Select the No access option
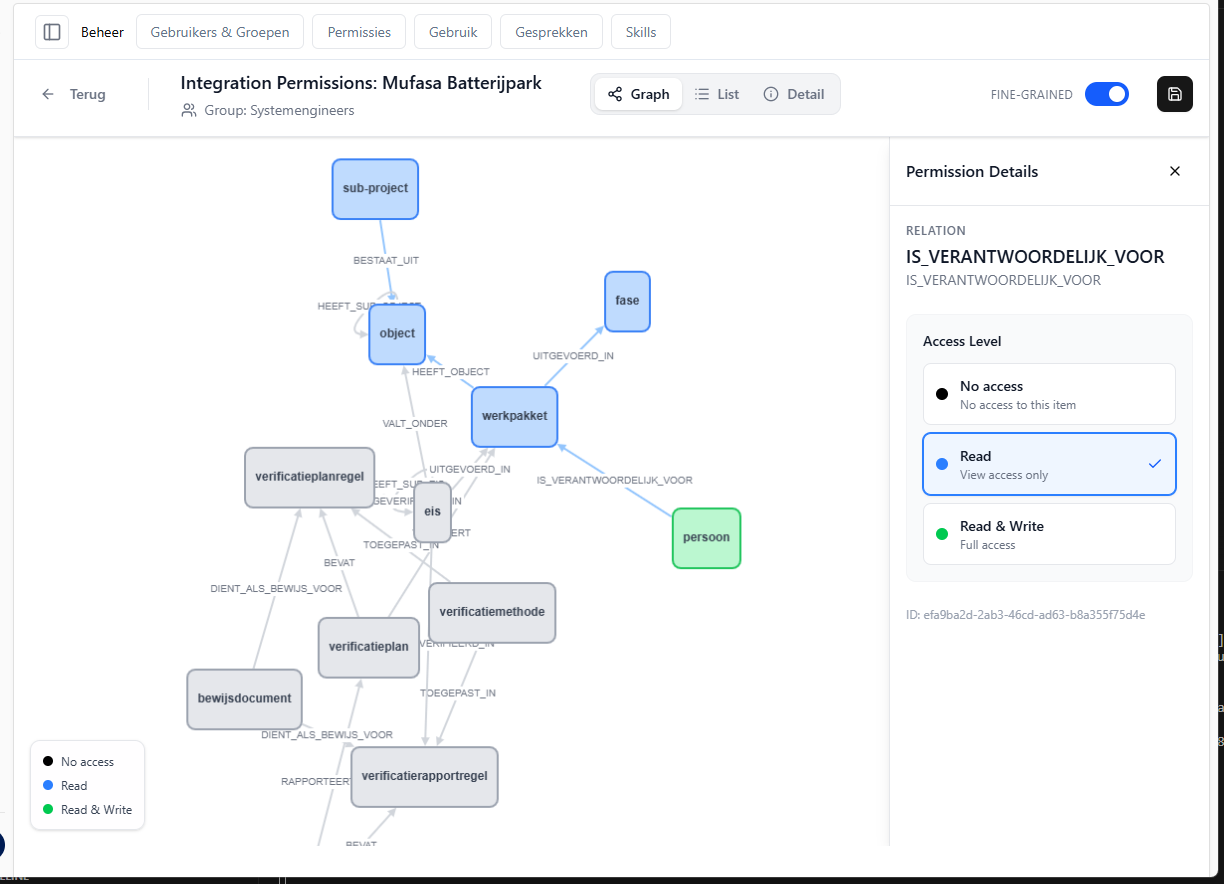The height and width of the screenshot is (884, 1224). click(x=1048, y=394)
